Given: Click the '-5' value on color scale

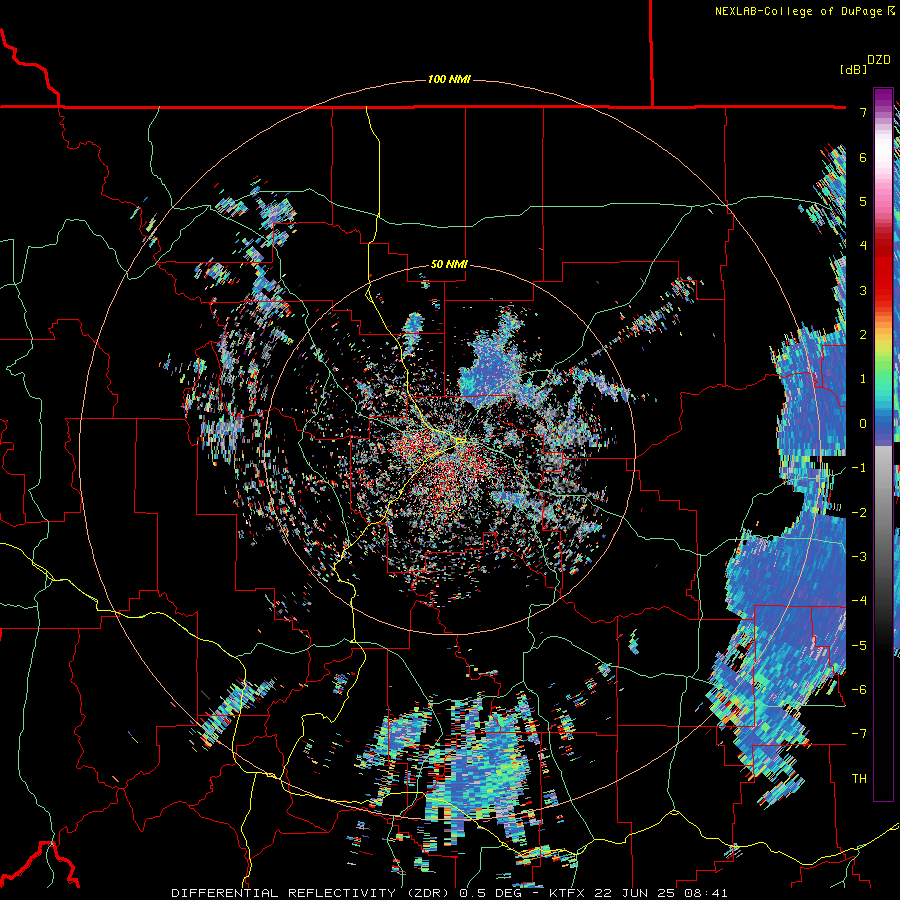Looking at the screenshot, I should point(859,646).
